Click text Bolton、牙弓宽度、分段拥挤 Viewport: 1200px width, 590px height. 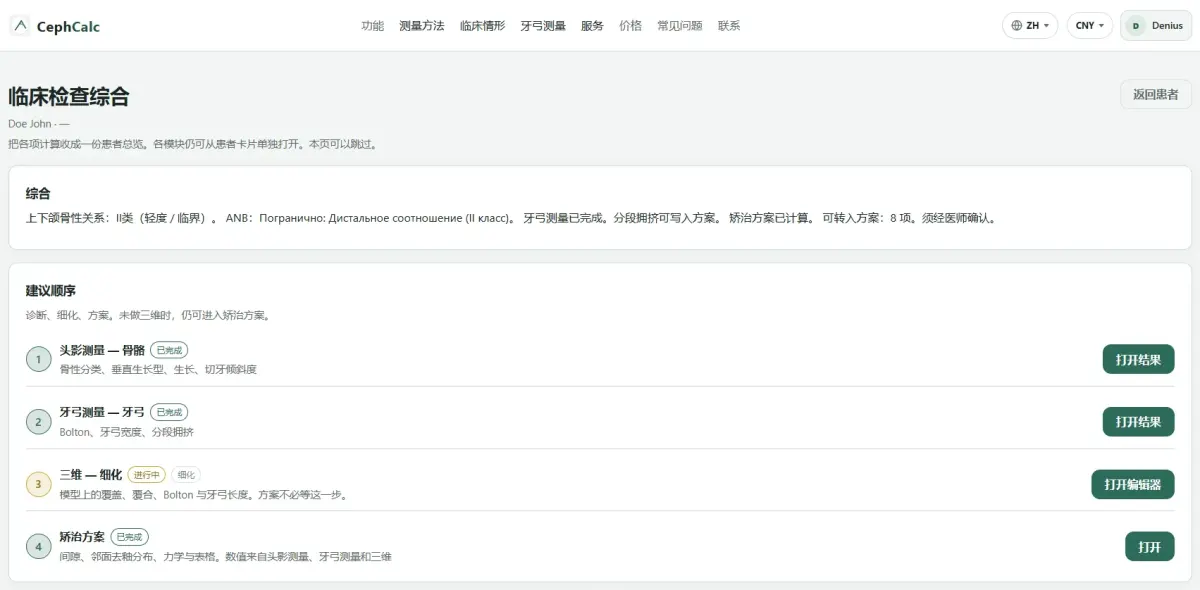tap(127, 432)
